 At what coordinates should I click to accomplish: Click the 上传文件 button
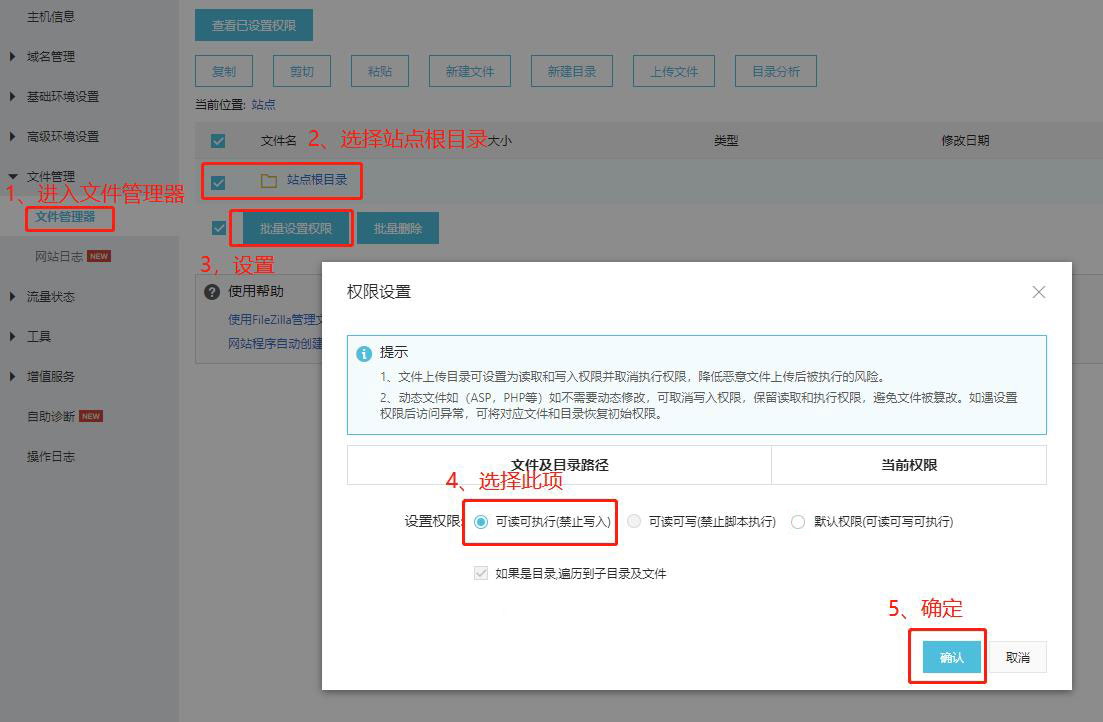point(674,72)
